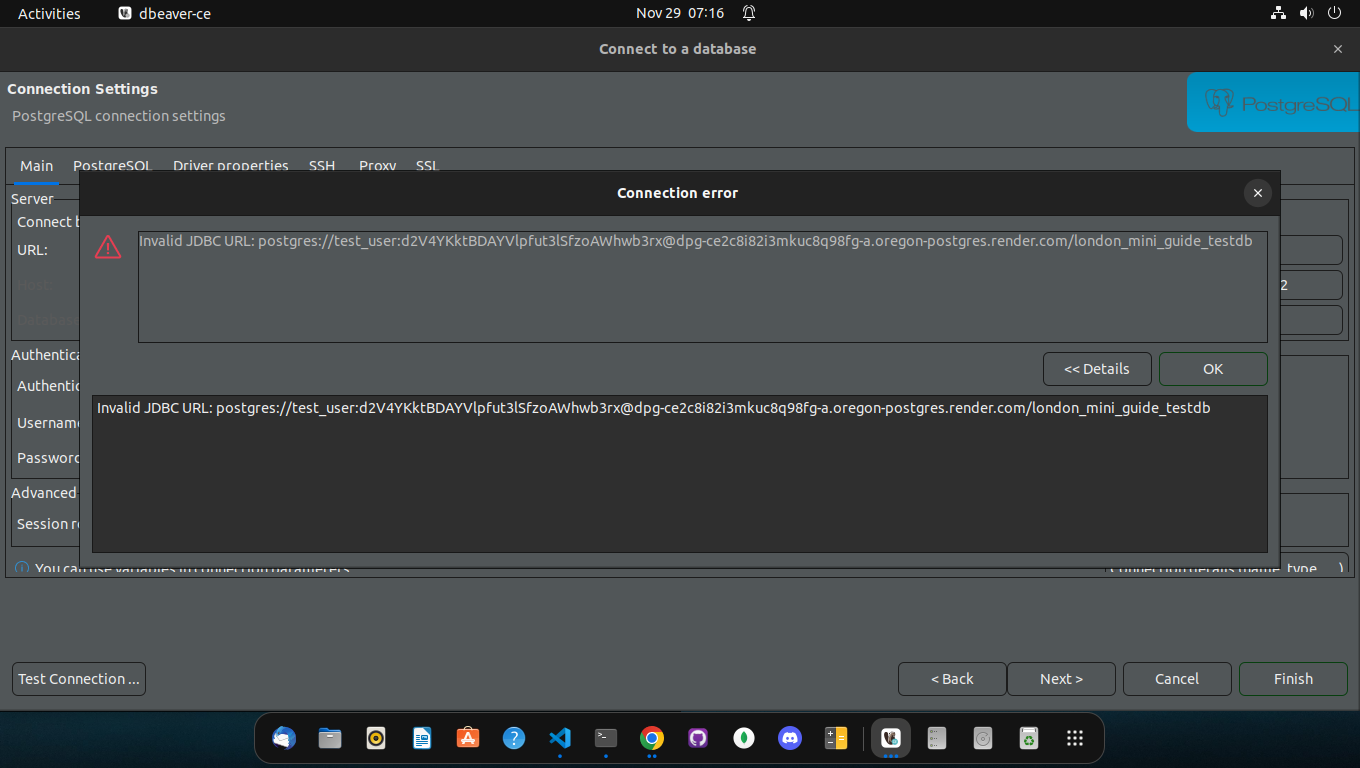Screen dimensions: 1360x768
Task: Launch Google Chrome from the dock
Action: click(652, 738)
